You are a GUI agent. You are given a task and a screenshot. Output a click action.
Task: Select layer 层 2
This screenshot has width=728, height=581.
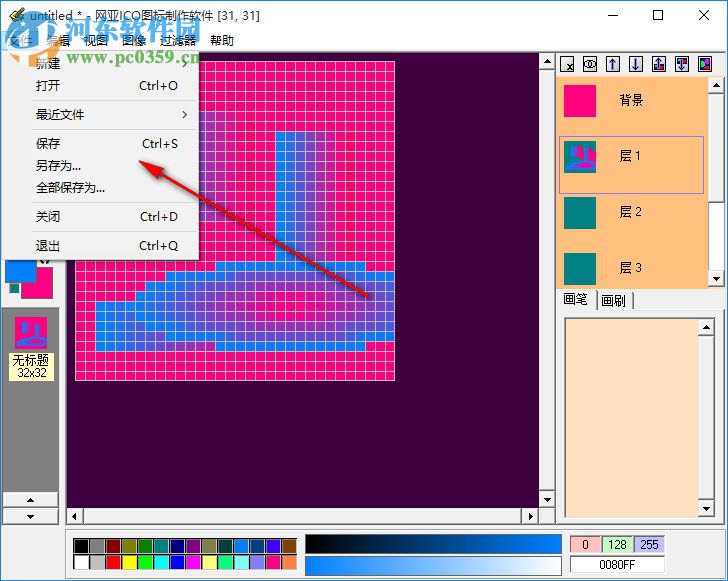pyautogui.click(x=631, y=213)
